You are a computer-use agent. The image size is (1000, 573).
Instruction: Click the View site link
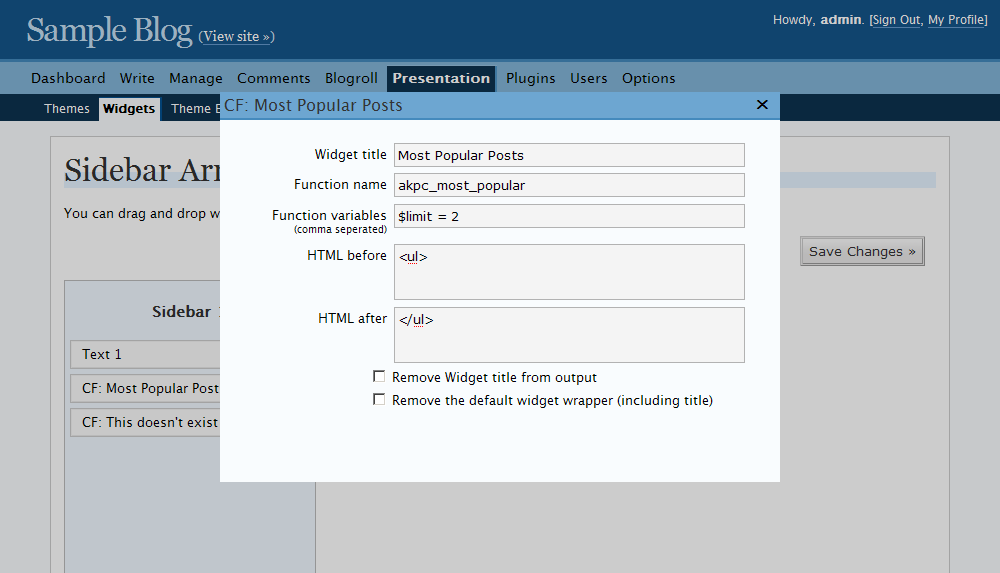coord(236,37)
